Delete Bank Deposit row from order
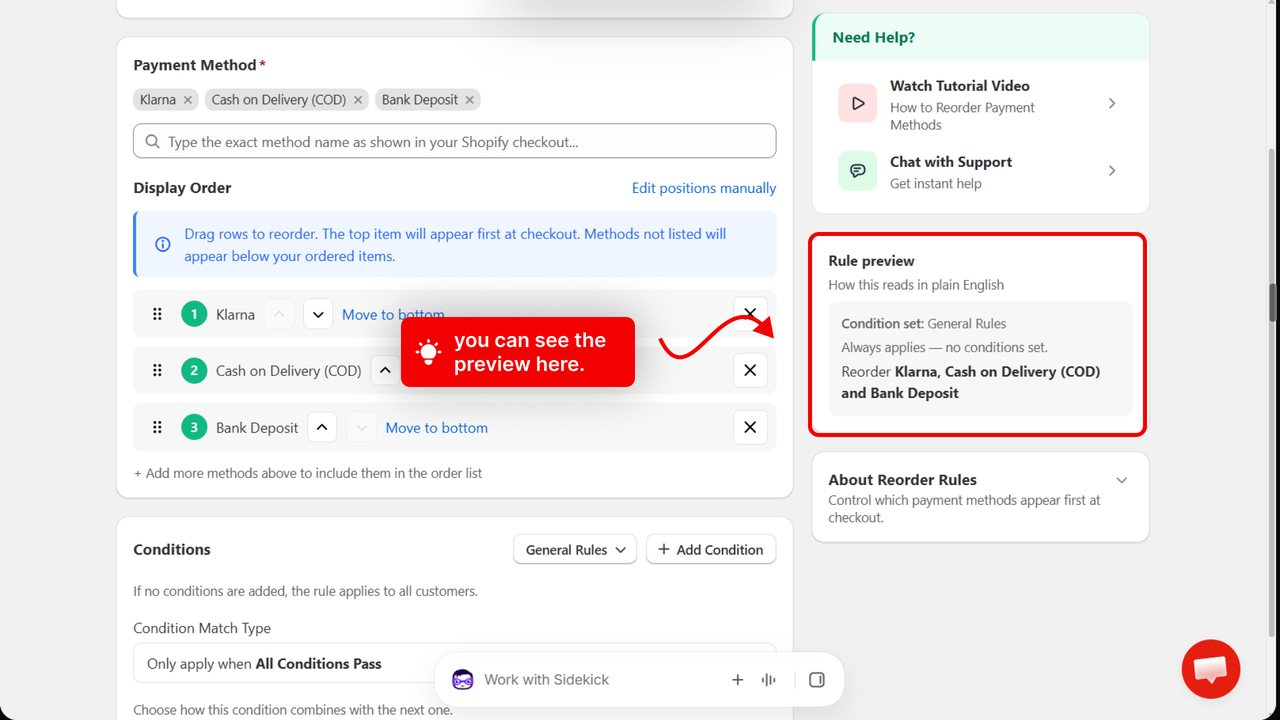 click(750, 427)
